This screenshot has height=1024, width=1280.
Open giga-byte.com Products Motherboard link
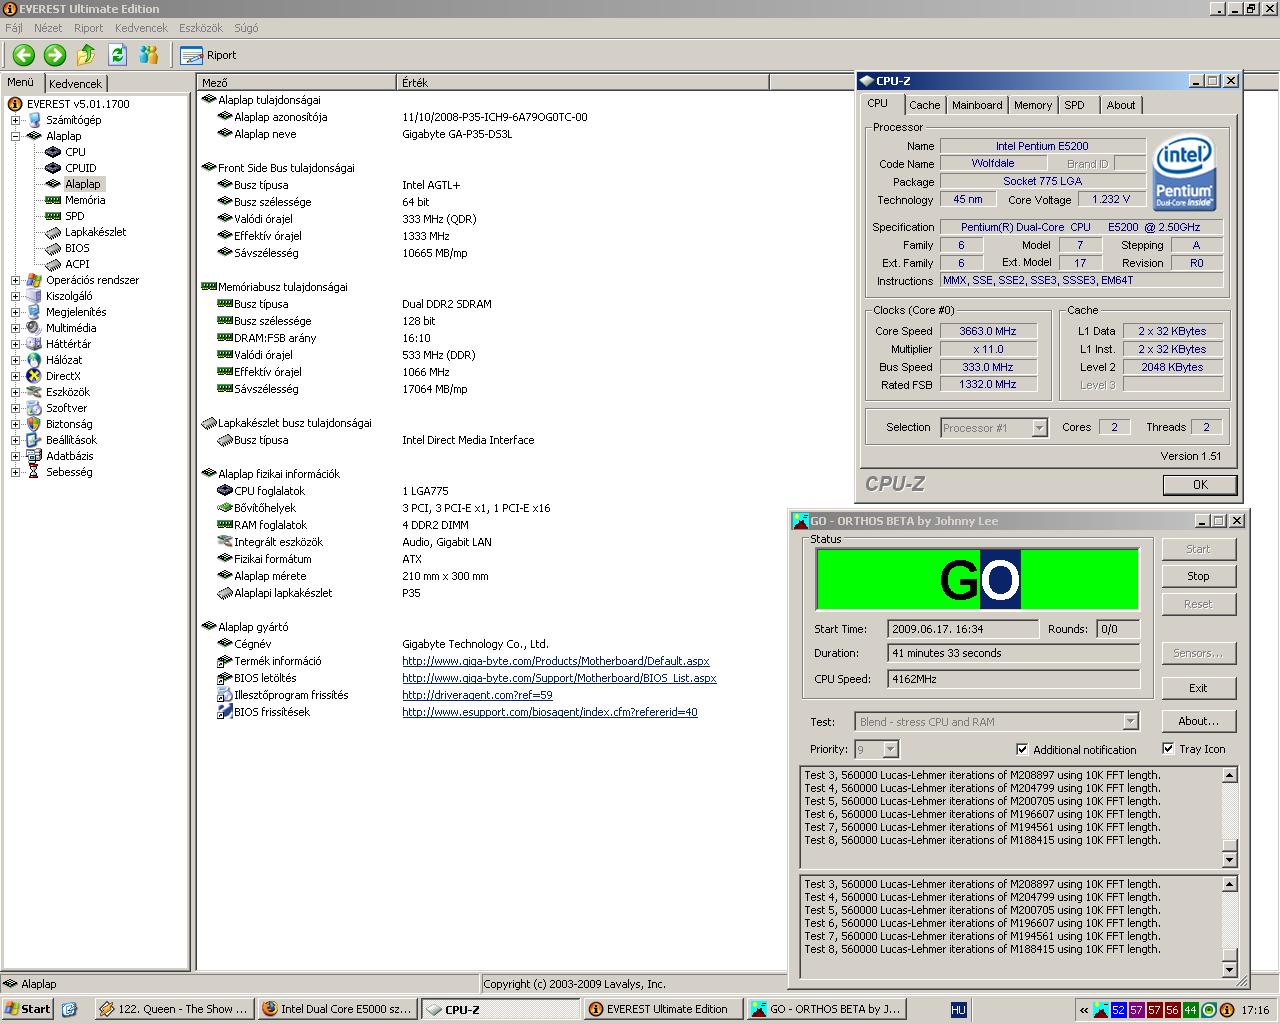point(555,661)
